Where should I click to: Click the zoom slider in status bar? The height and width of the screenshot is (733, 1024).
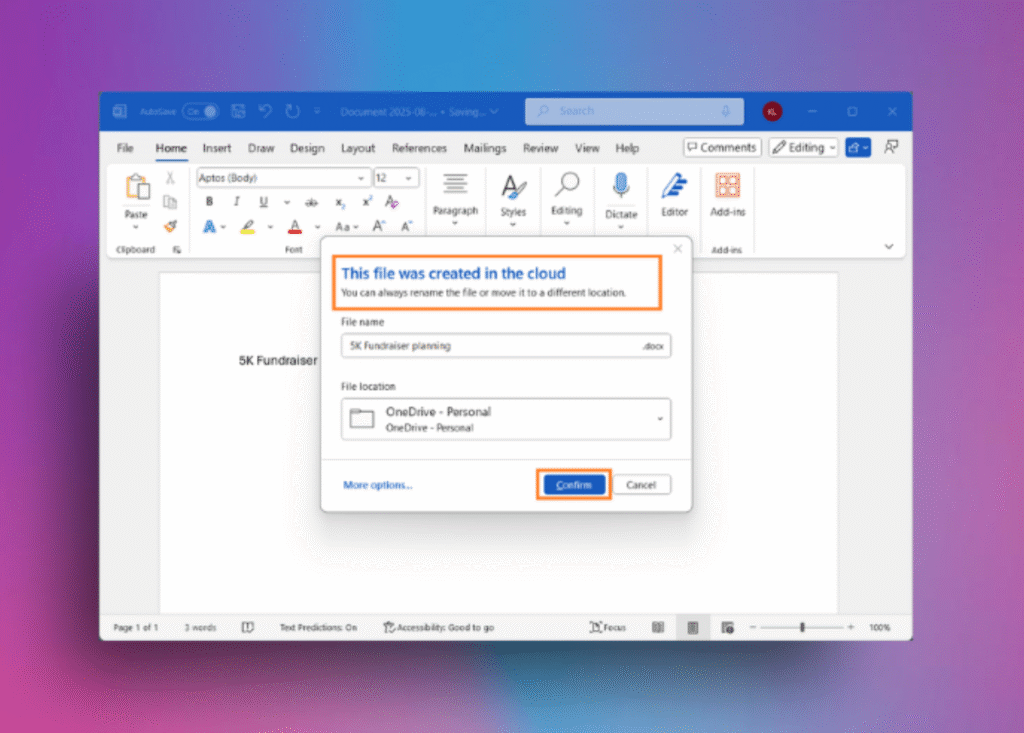802,627
